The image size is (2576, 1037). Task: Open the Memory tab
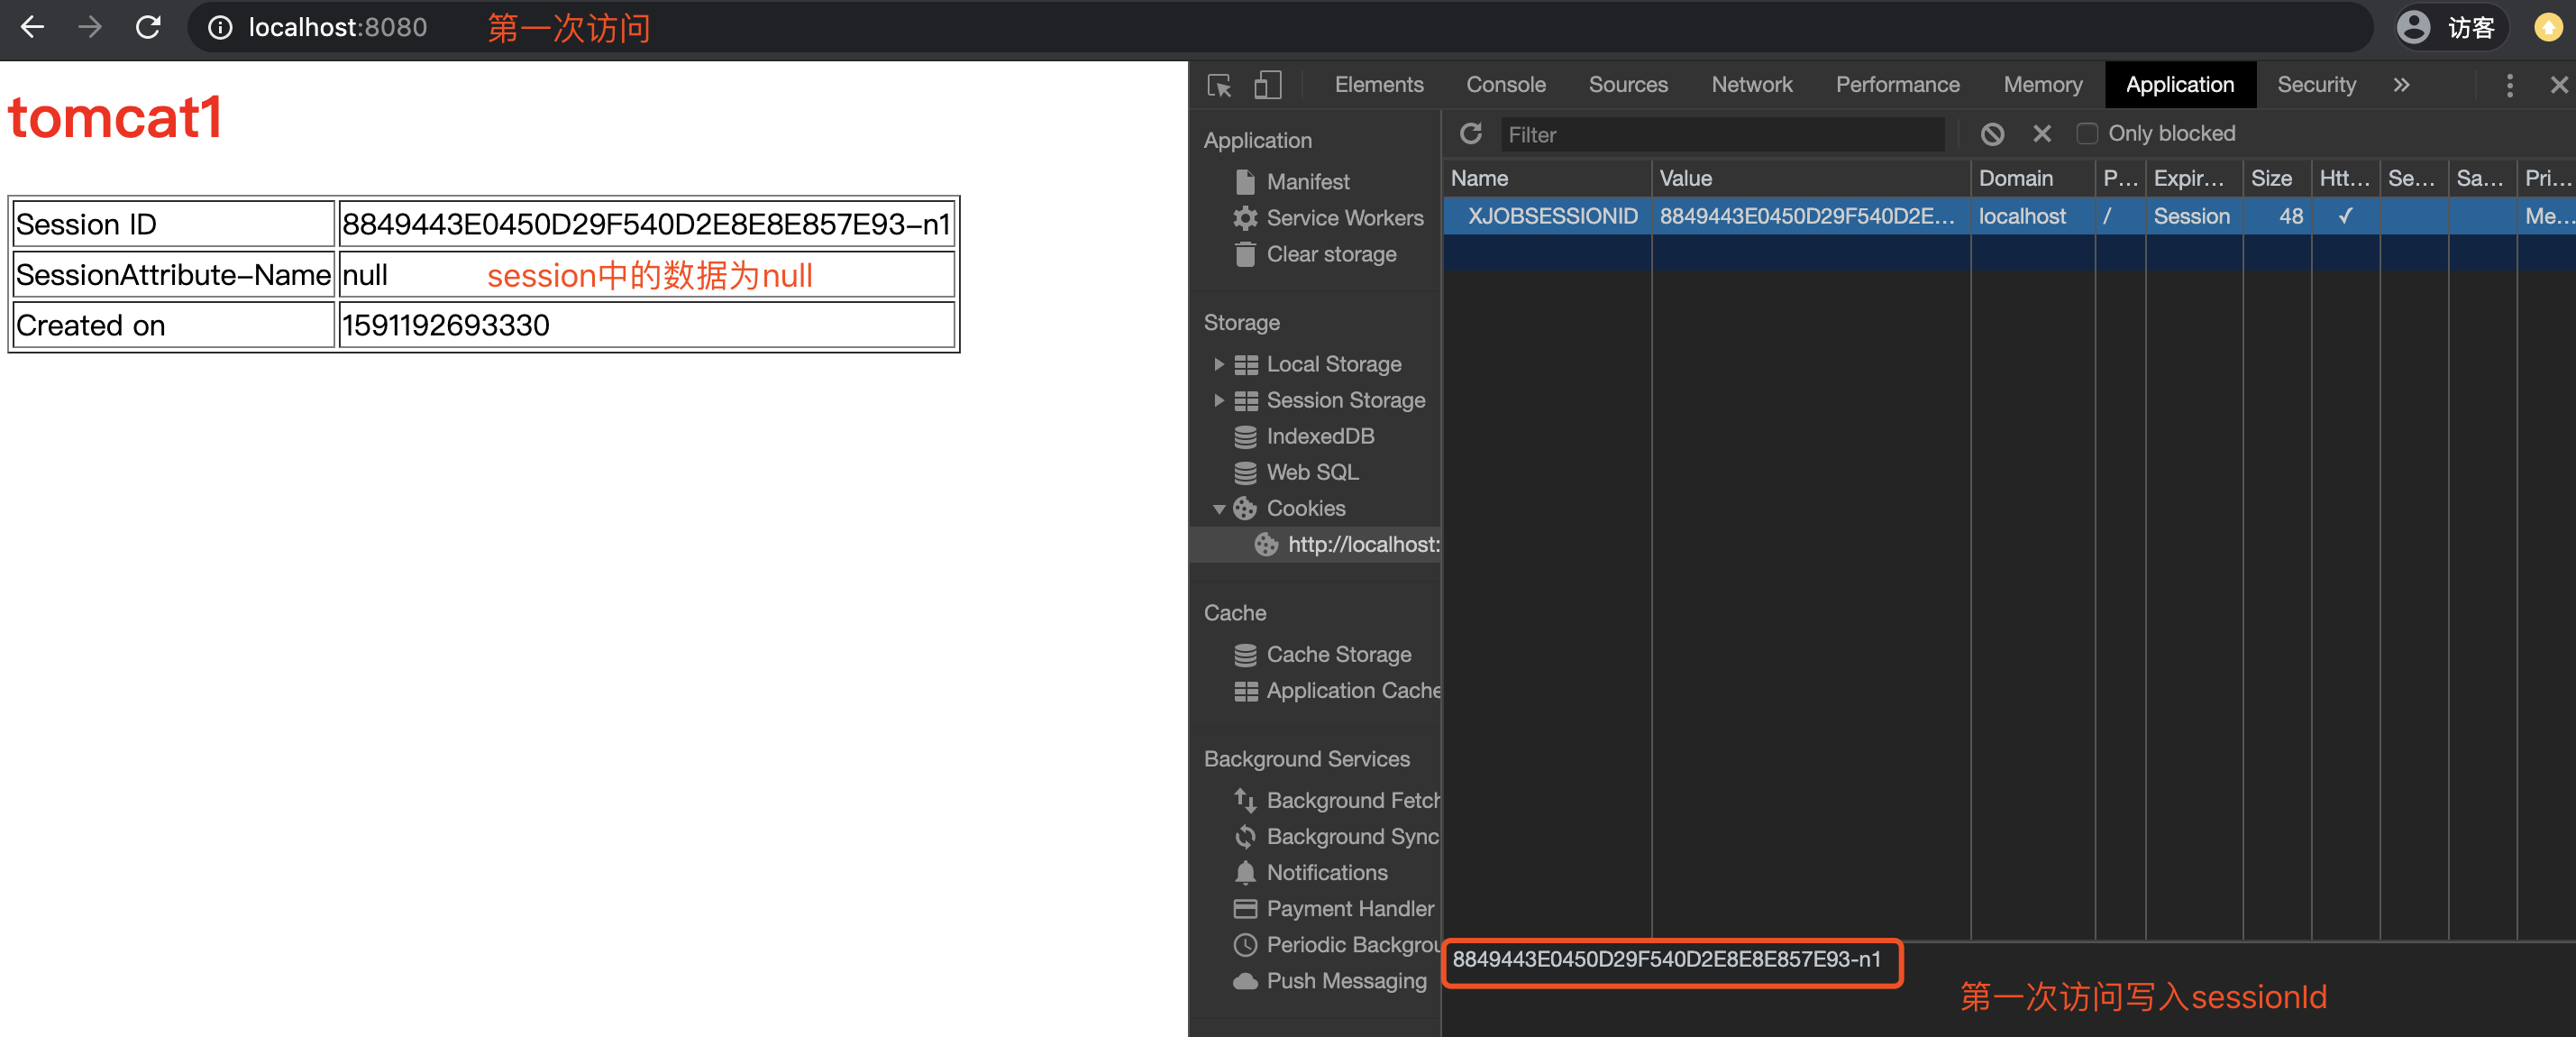click(2042, 85)
